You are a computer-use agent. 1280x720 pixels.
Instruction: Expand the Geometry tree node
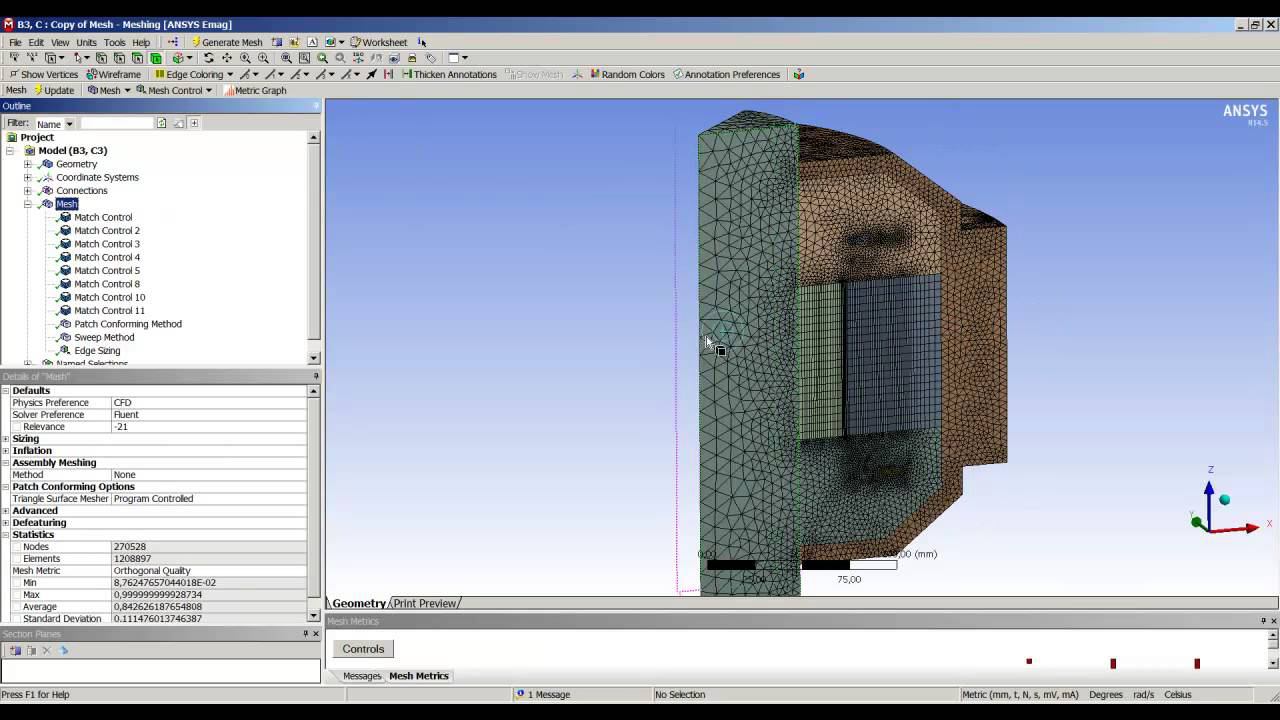28,164
